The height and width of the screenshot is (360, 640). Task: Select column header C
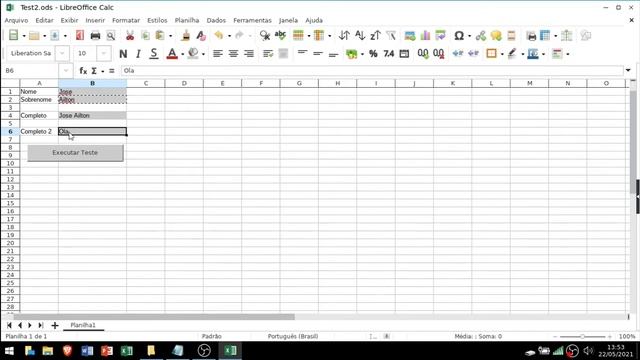tap(146, 83)
